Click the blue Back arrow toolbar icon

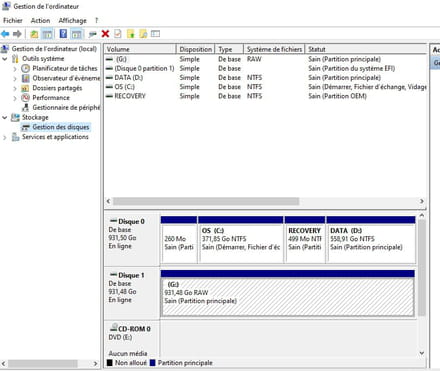pyautogui.click(x=5, y=34)
